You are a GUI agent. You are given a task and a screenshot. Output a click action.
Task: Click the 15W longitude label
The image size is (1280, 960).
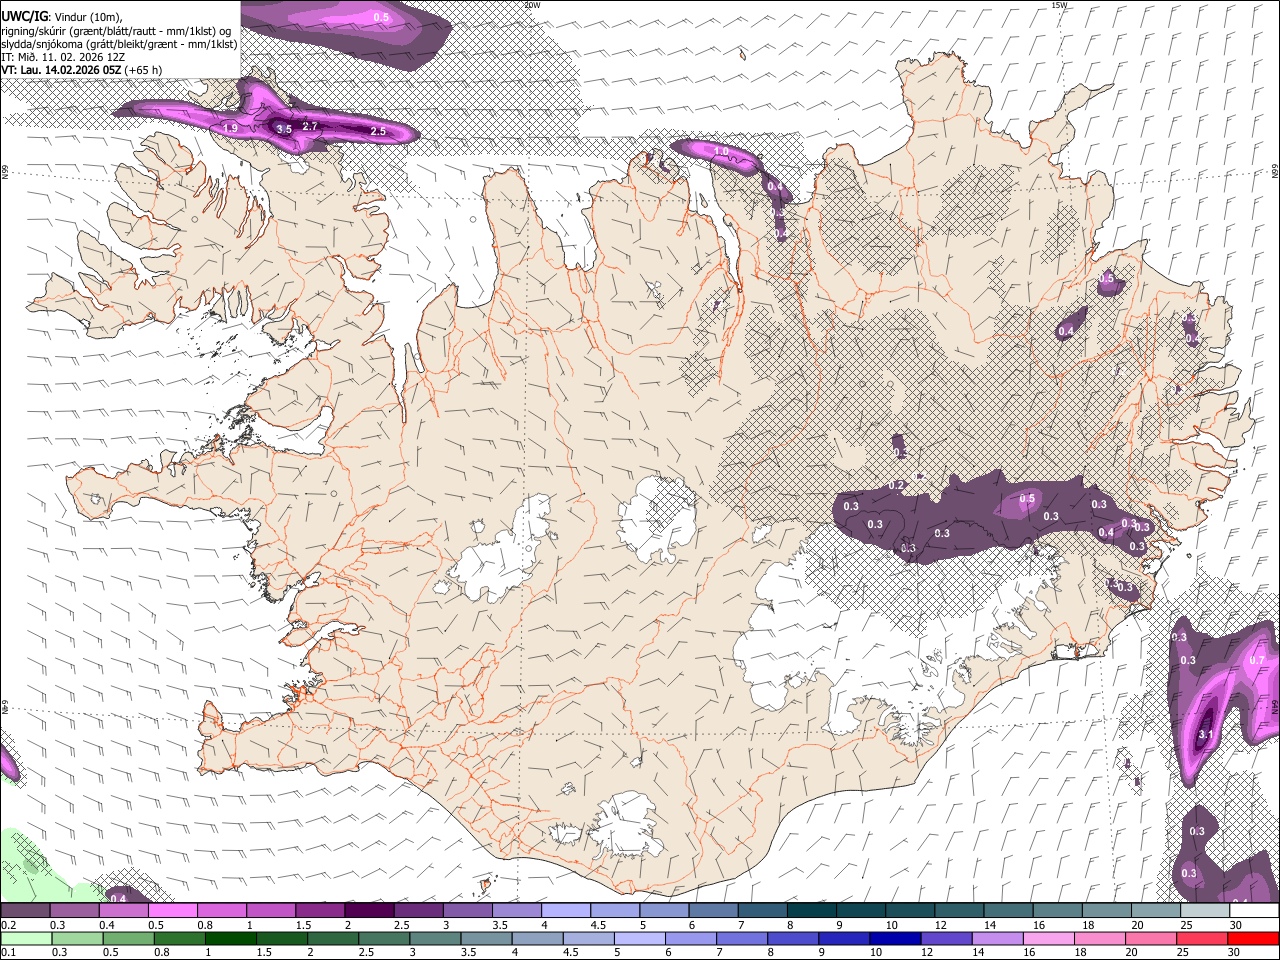[x=1060, y=5]
